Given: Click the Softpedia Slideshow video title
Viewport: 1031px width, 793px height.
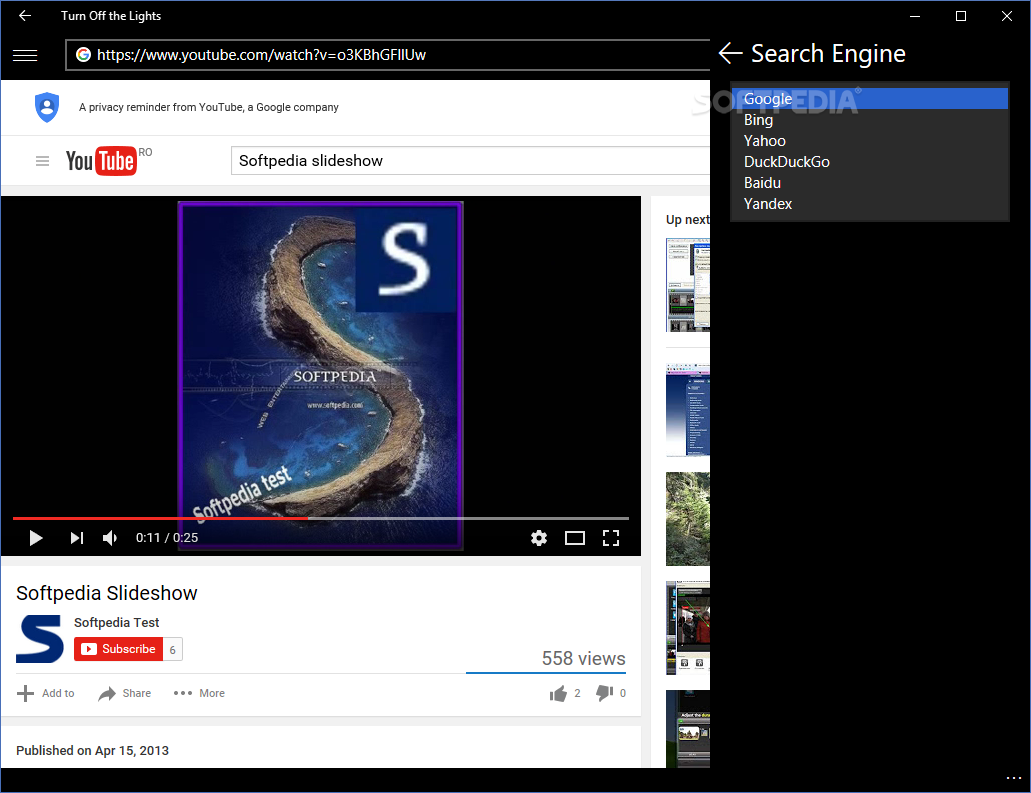Looking at the screenshot, I should tap(107, 593).
